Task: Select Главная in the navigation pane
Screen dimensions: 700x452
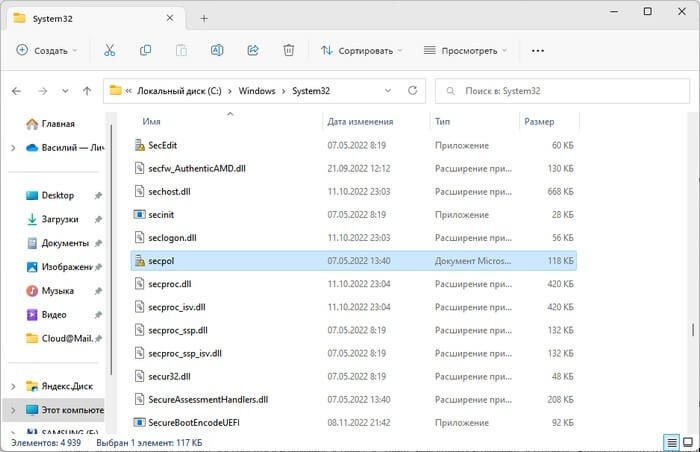Action: (x=58, y=124)
